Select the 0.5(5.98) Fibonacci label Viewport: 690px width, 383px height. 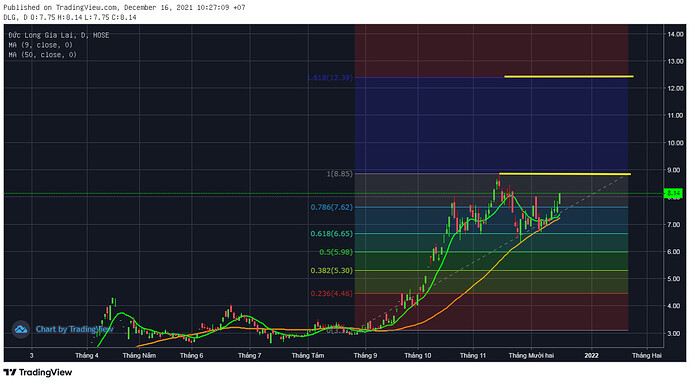click(336, 252)
